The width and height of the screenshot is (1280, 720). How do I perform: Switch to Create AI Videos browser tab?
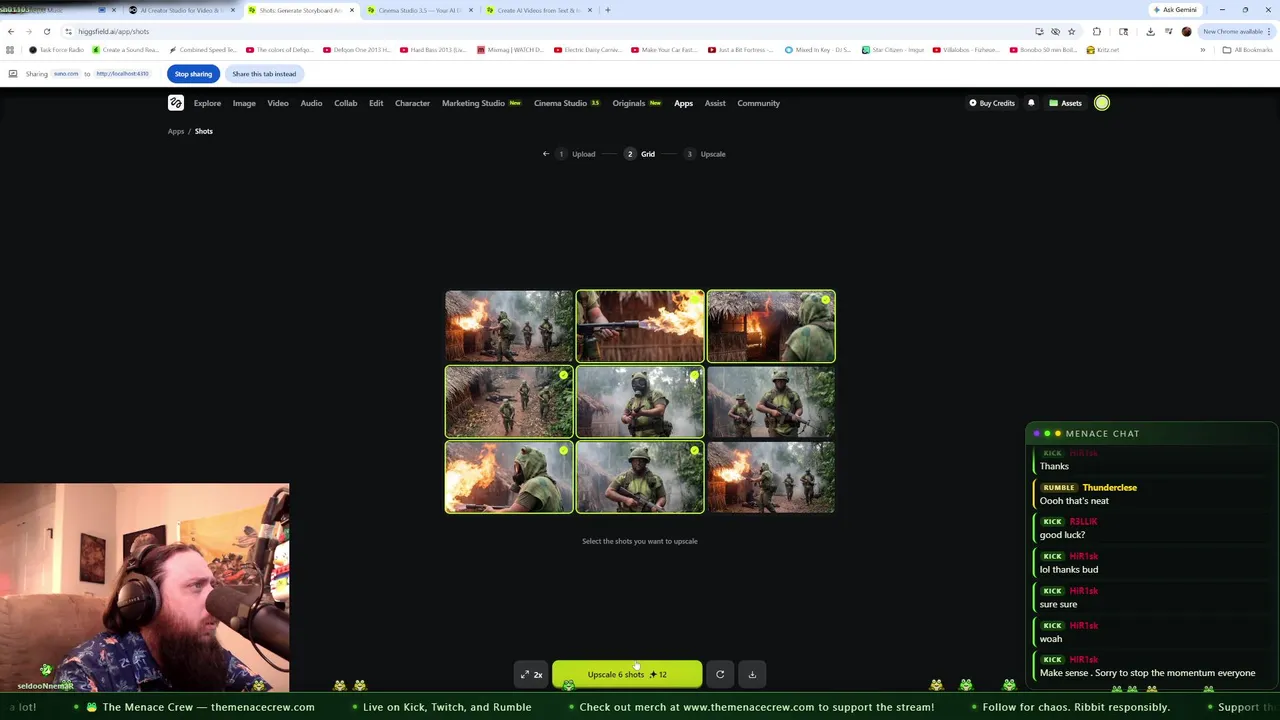[538, 10]
